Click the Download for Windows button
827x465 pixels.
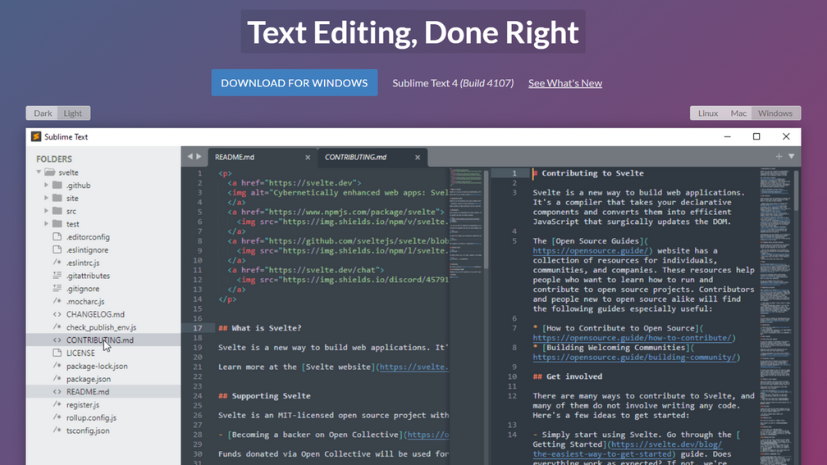click(x=294, y=83)
